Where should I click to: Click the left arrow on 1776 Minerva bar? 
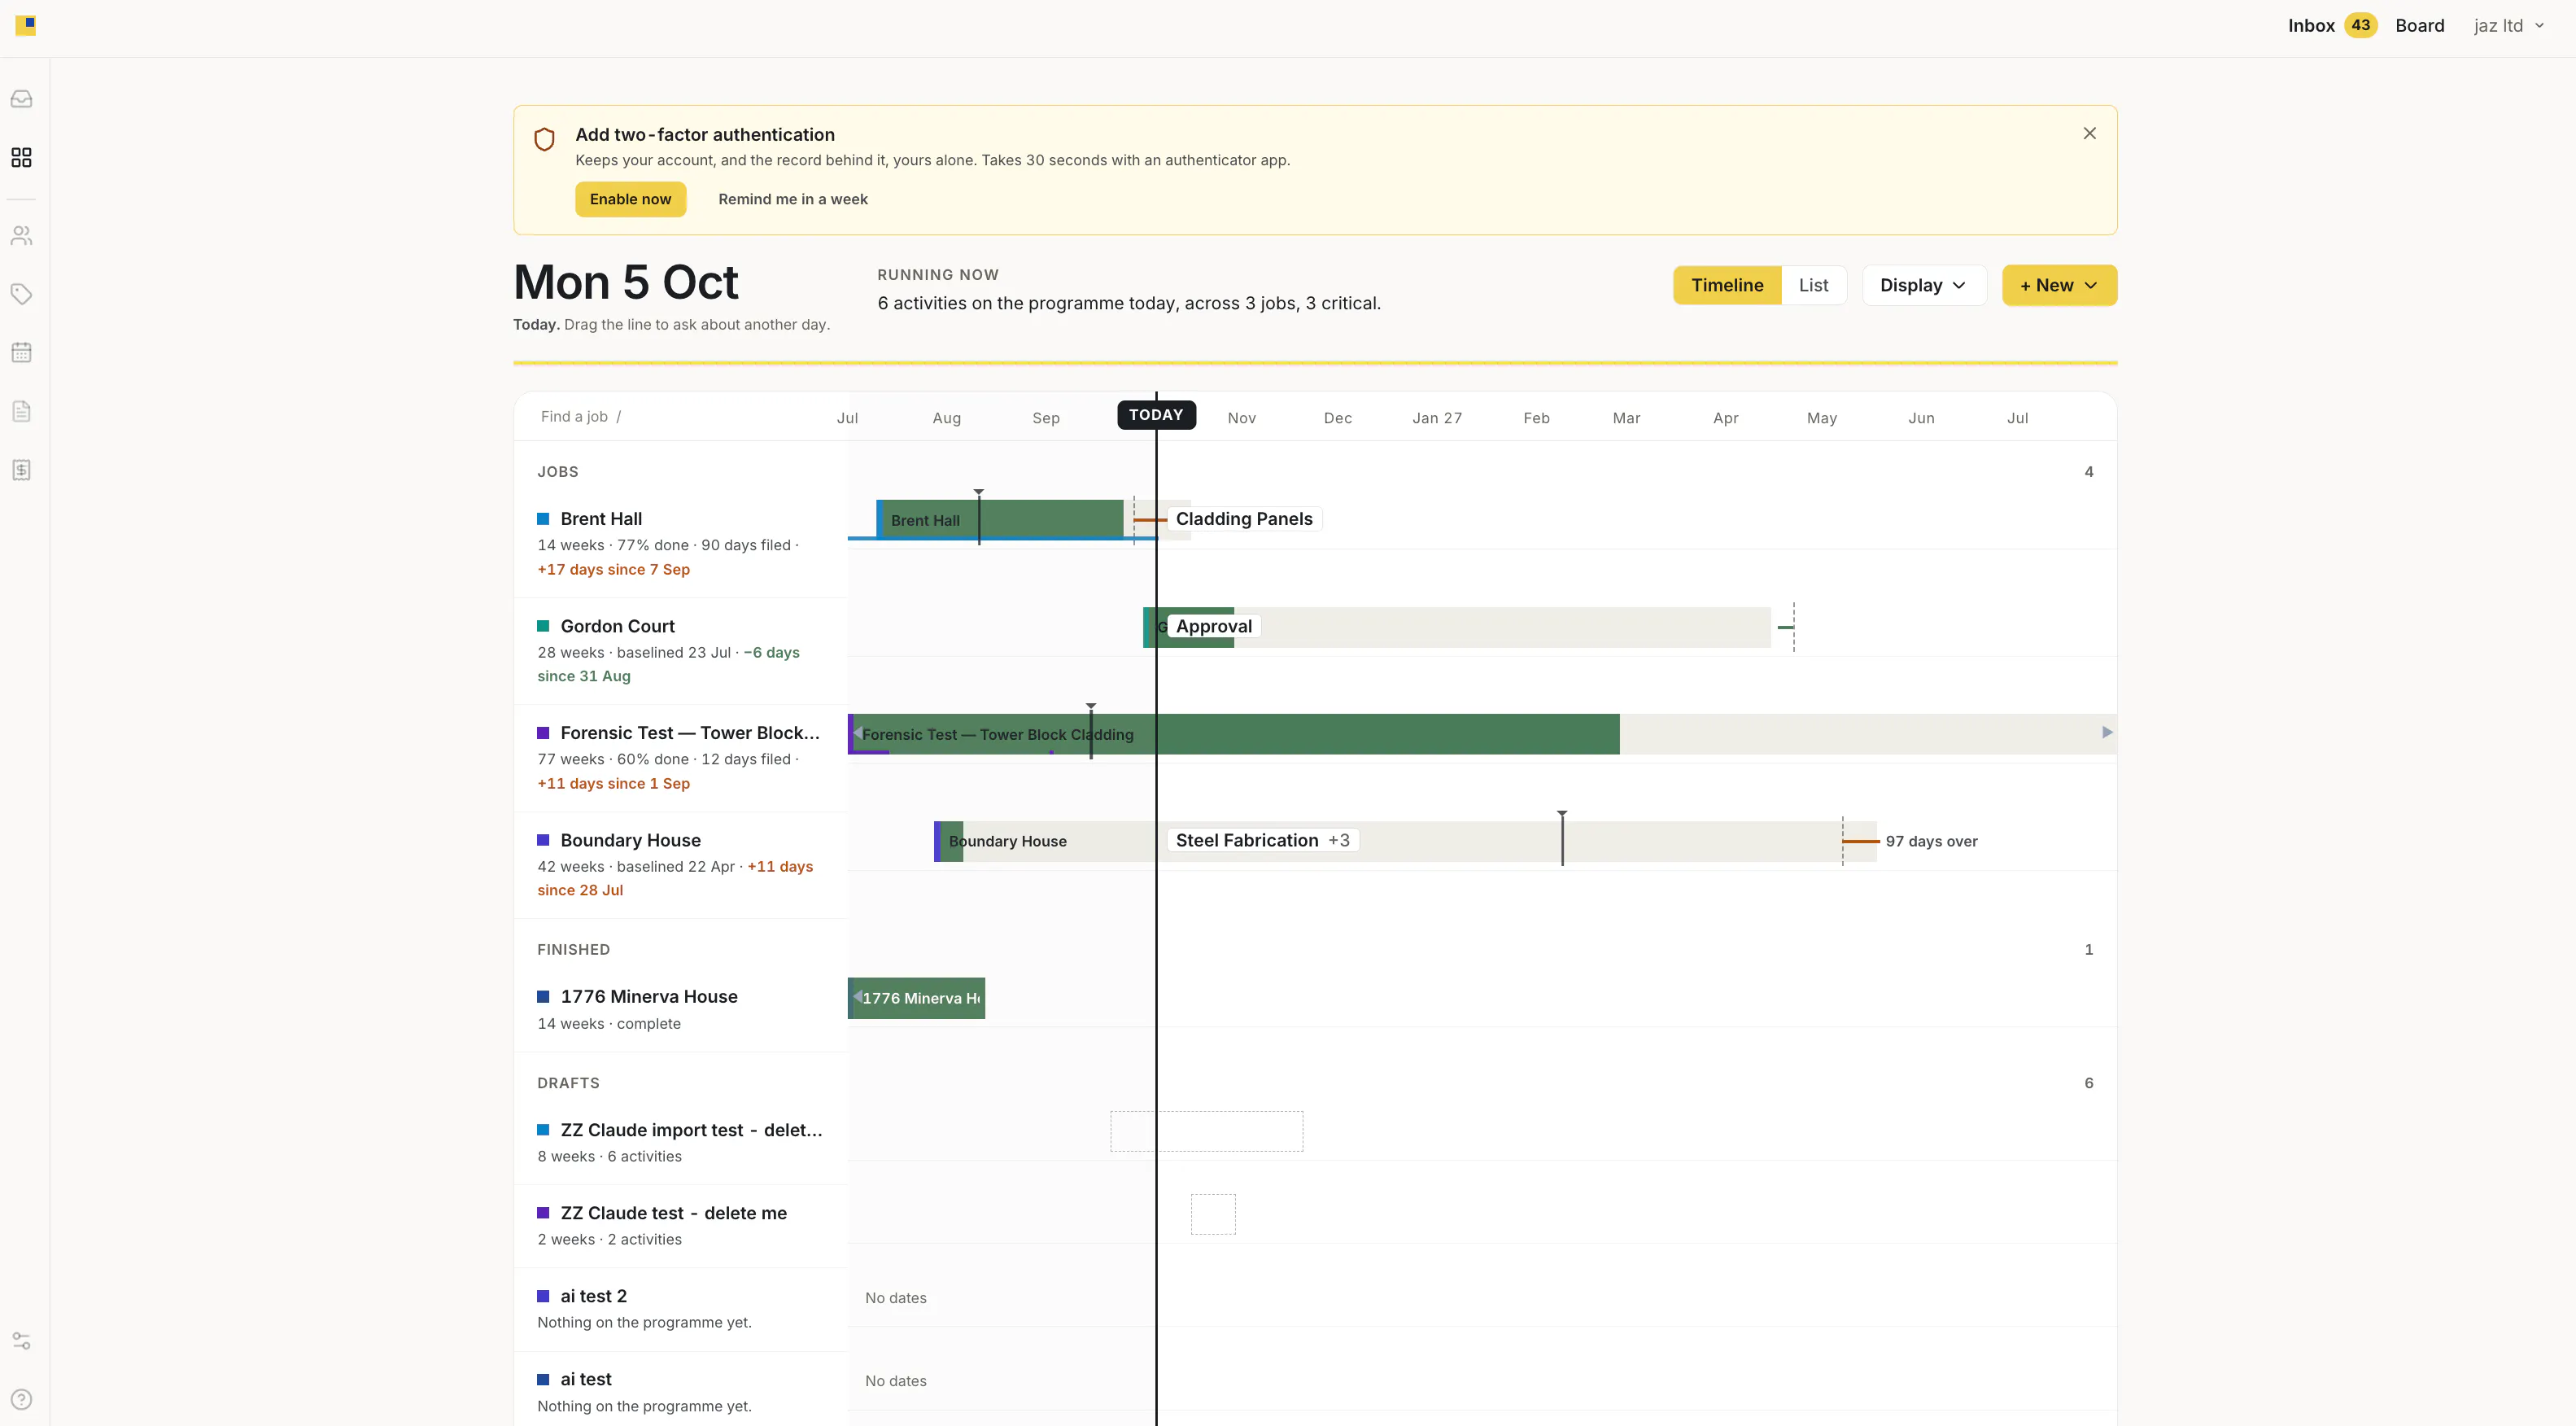tap(857, 996)
